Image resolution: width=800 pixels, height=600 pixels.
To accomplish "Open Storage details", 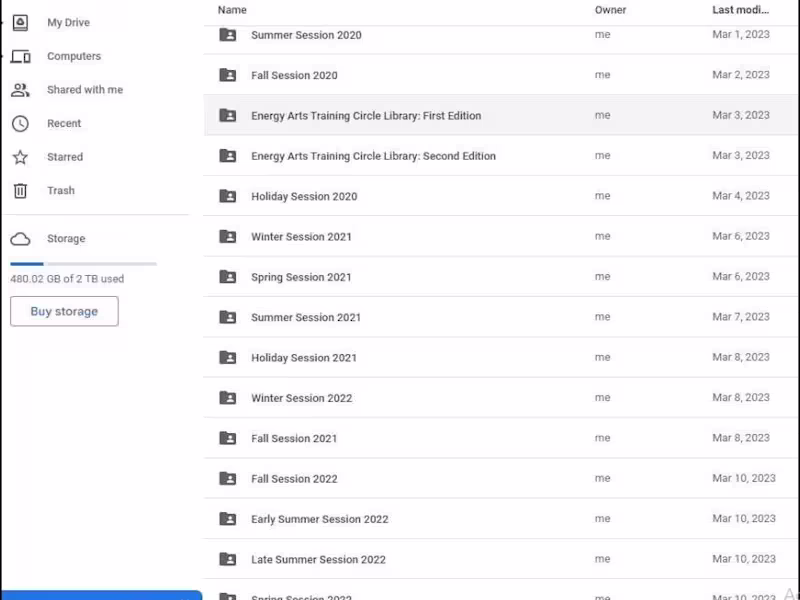I will (66, 238).
